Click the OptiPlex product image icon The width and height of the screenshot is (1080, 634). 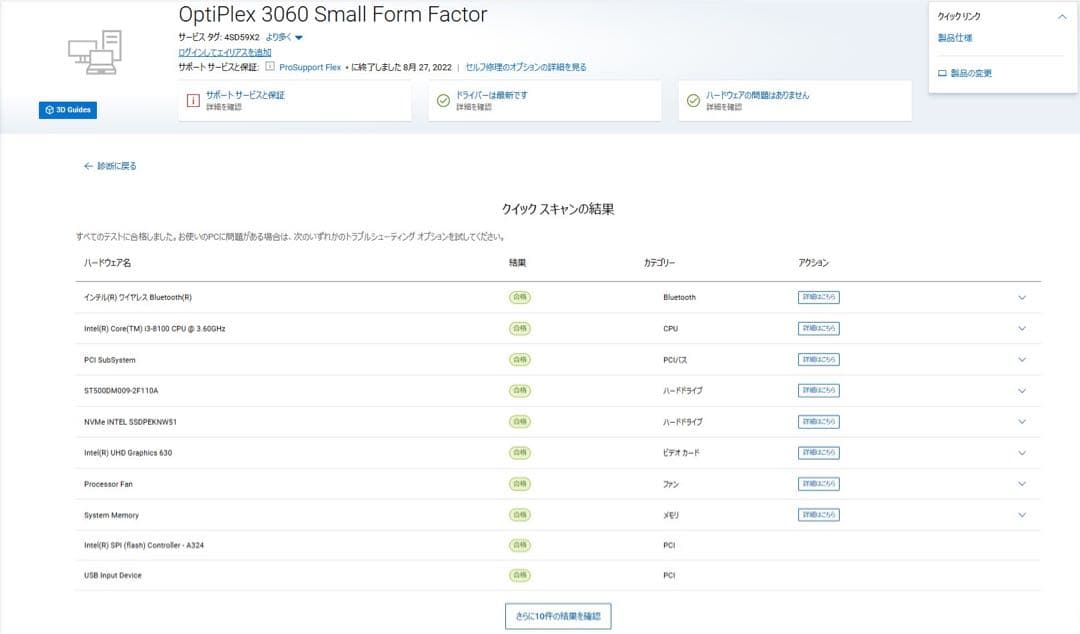click(x=95, y=52)
